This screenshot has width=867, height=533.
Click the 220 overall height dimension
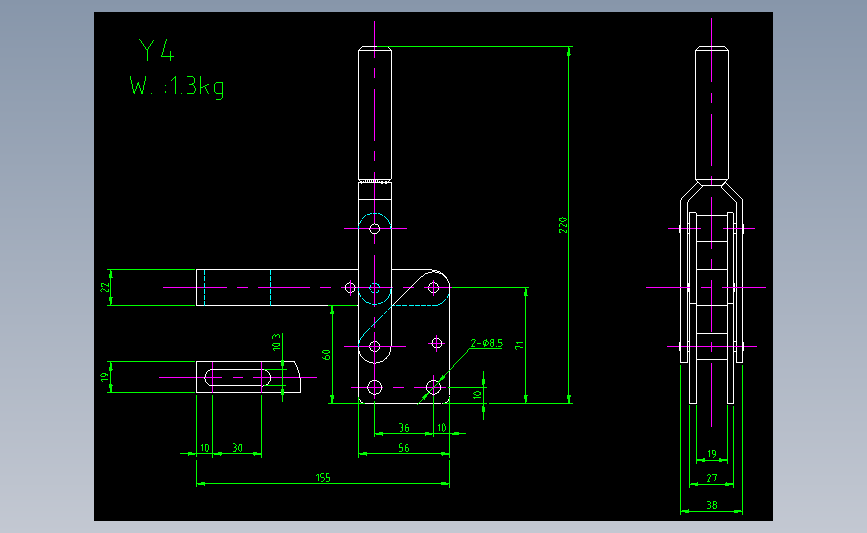click(563, 225)
